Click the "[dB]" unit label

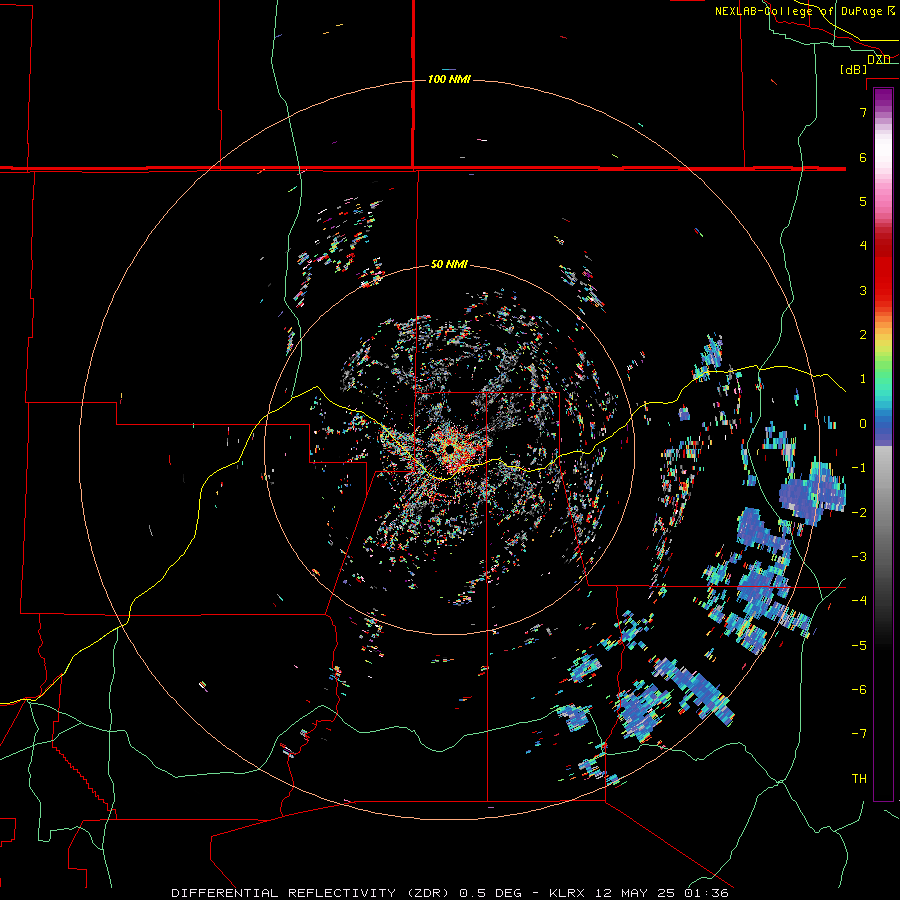pyautogui.click(x=853, y=70)
